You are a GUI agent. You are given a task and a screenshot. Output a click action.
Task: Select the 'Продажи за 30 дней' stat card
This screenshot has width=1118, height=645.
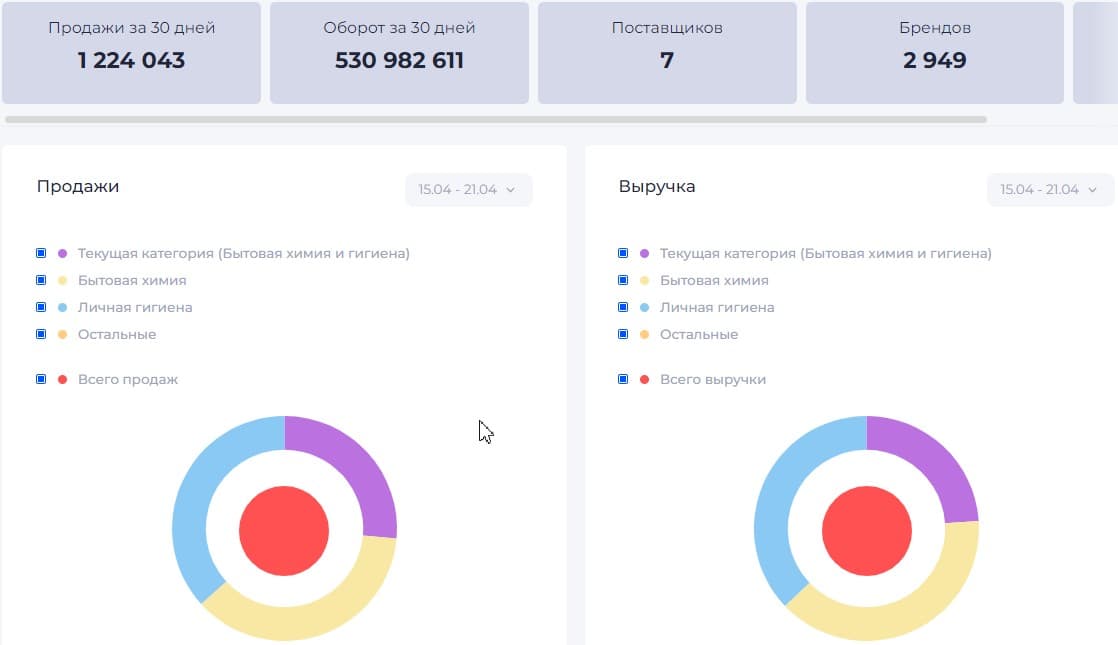point(131,53)
